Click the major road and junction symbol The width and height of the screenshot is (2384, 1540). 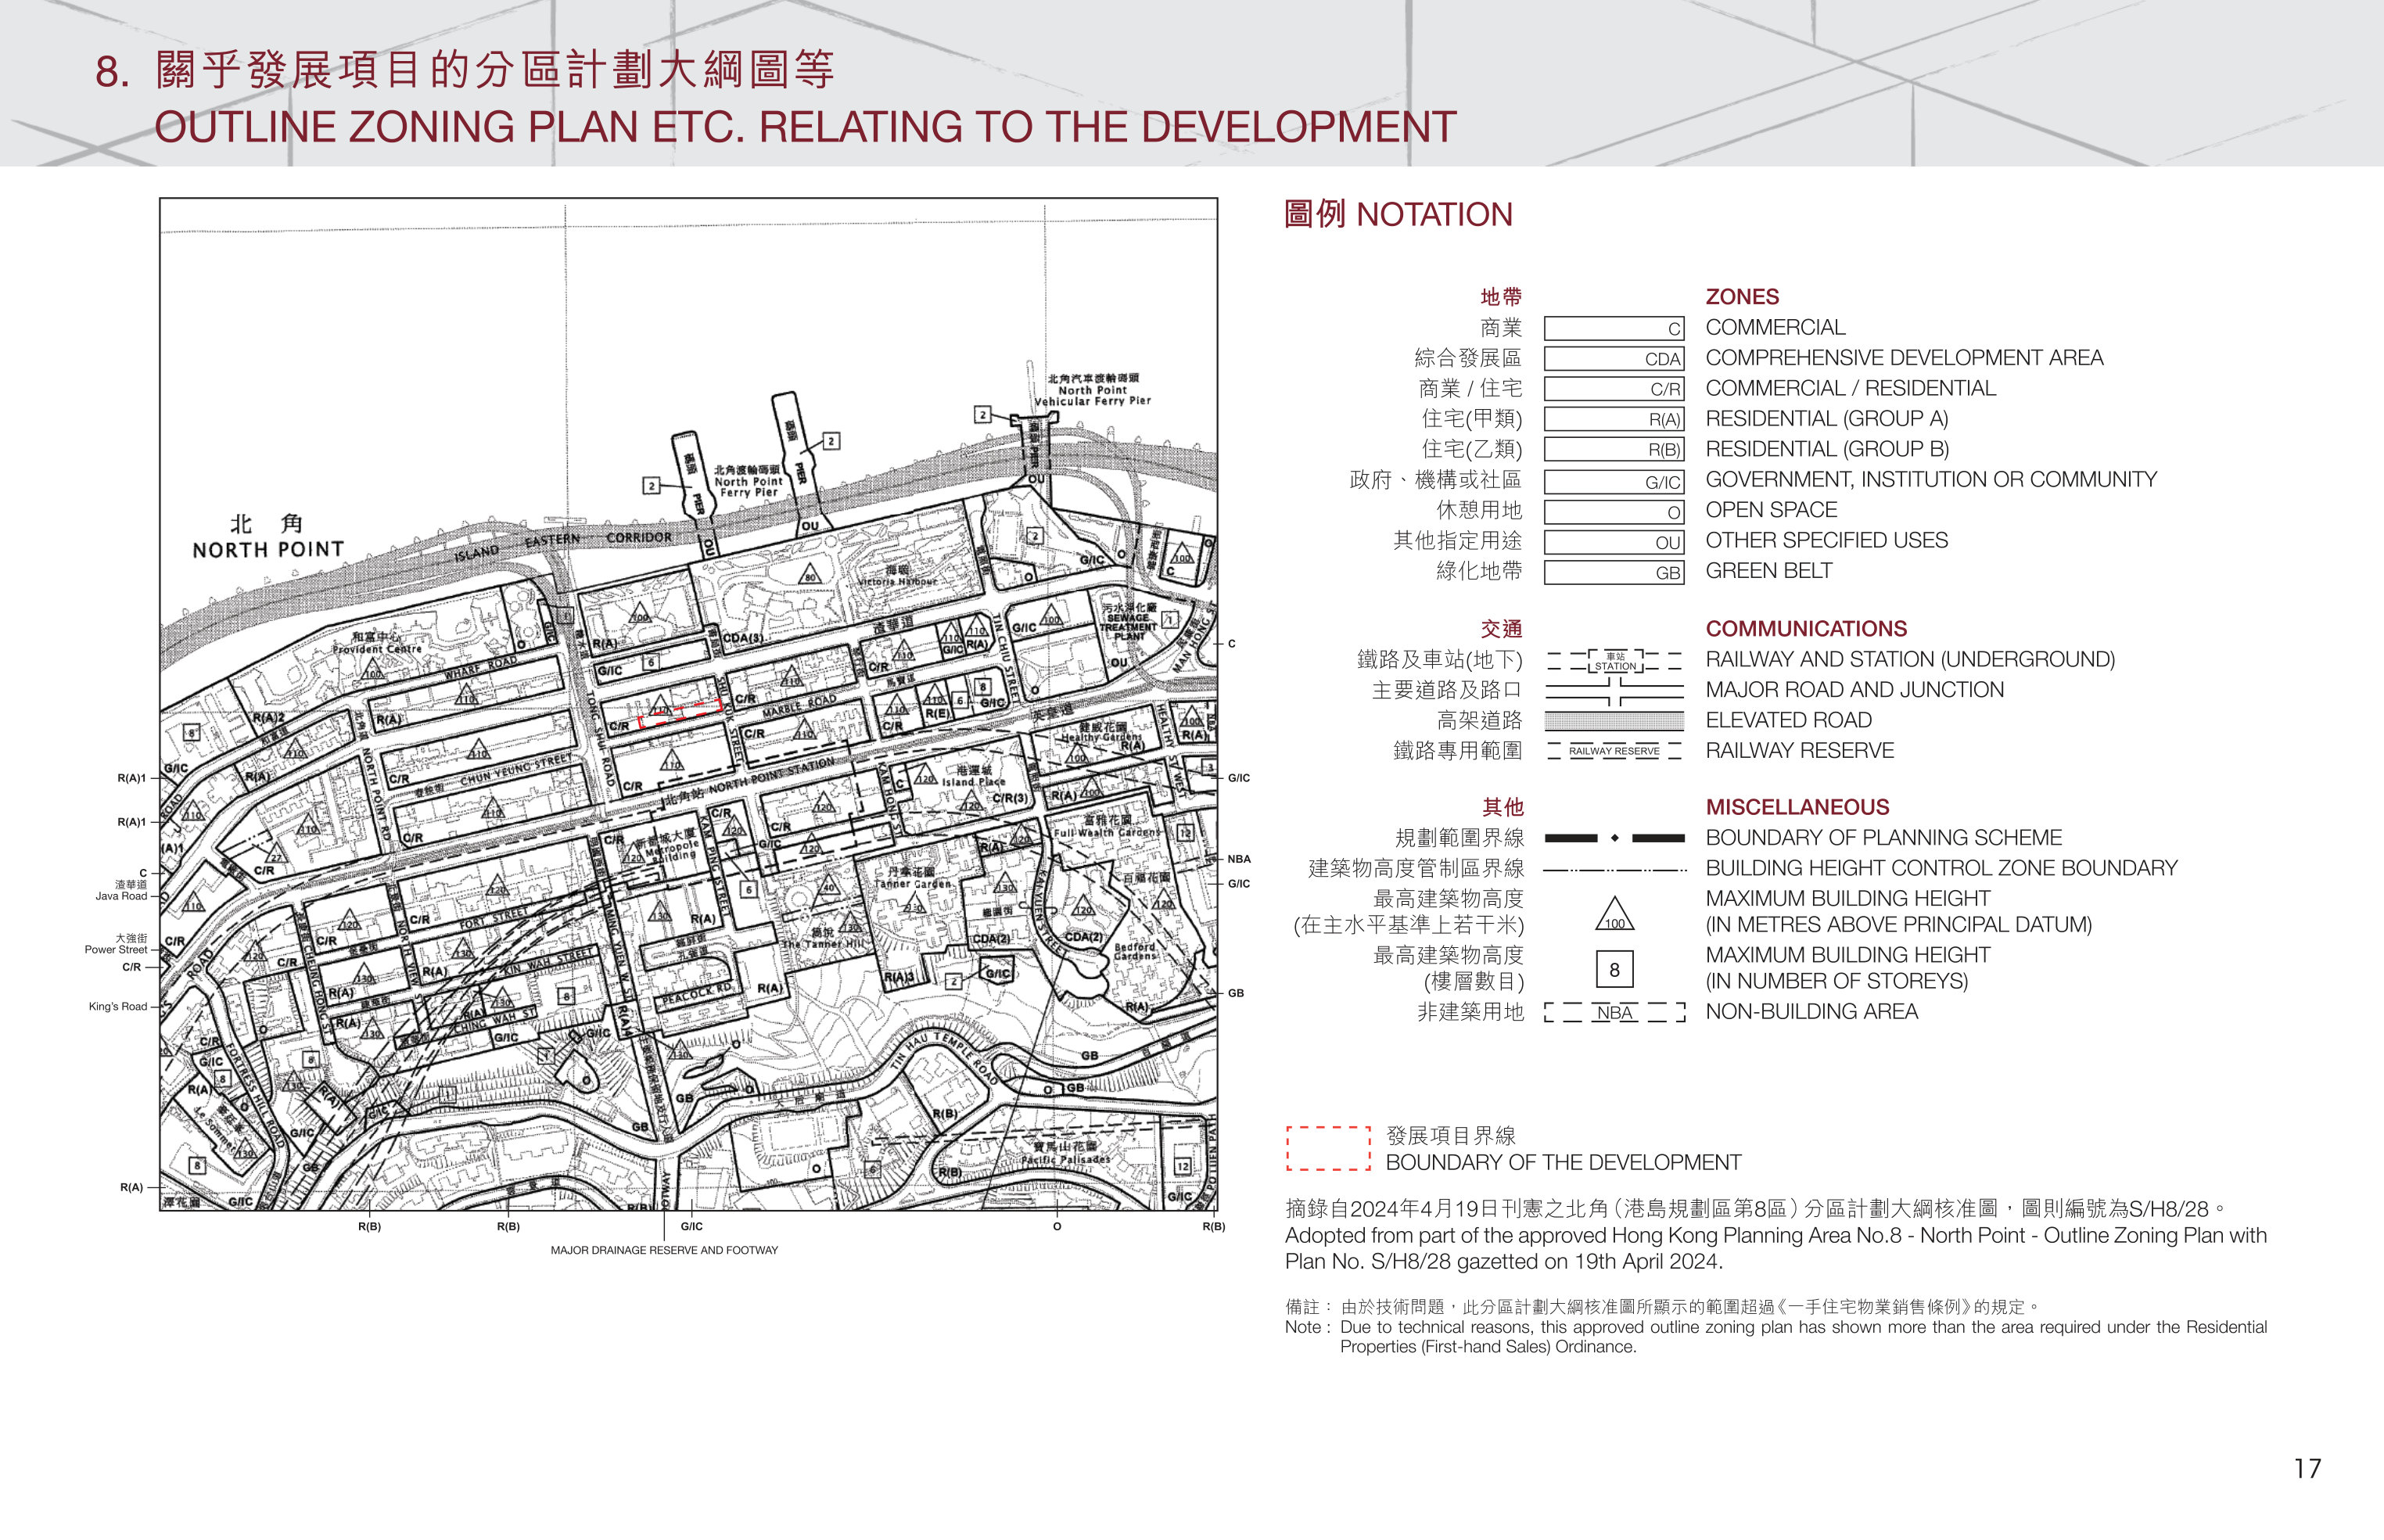pyautogui.click(x=1614, y=691)
